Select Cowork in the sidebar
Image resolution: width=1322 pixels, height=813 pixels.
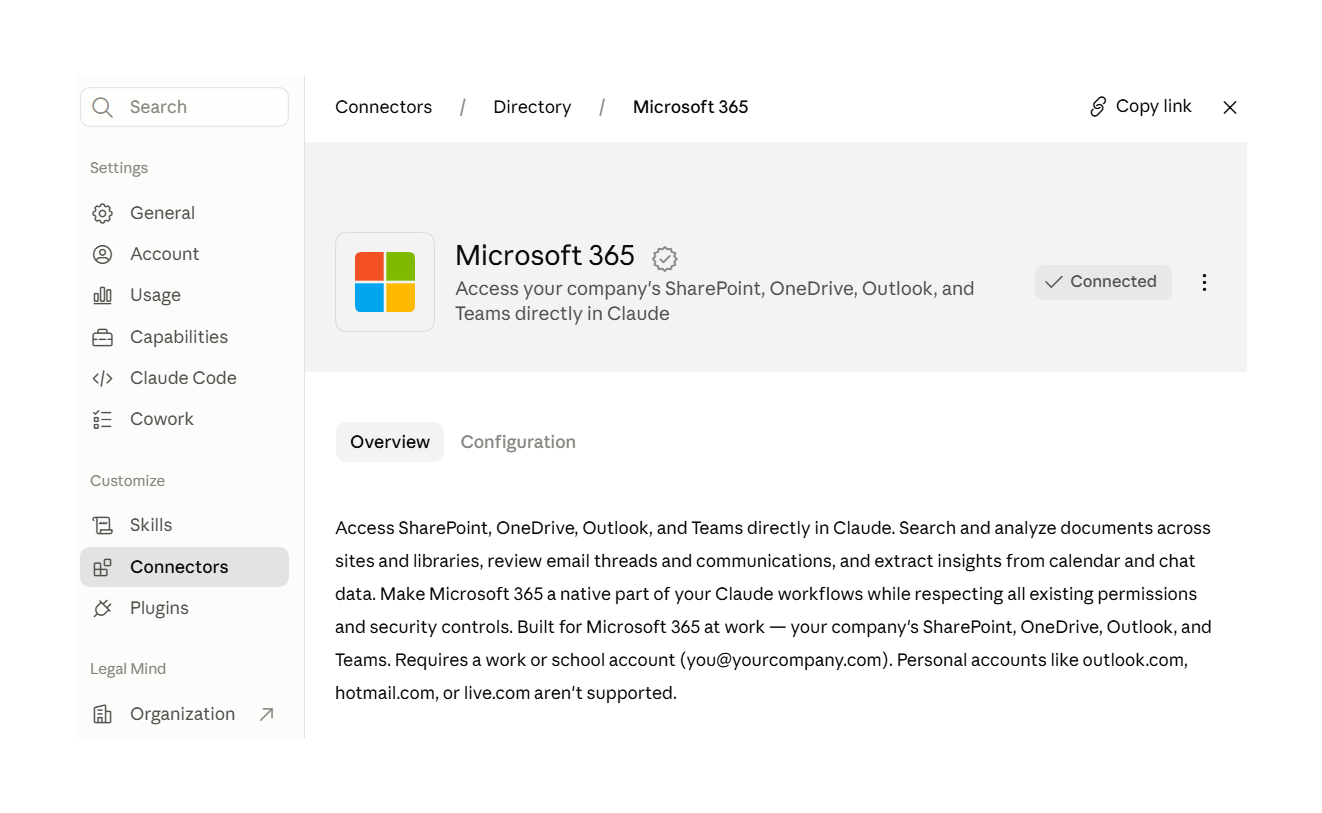tap(184, 419)
